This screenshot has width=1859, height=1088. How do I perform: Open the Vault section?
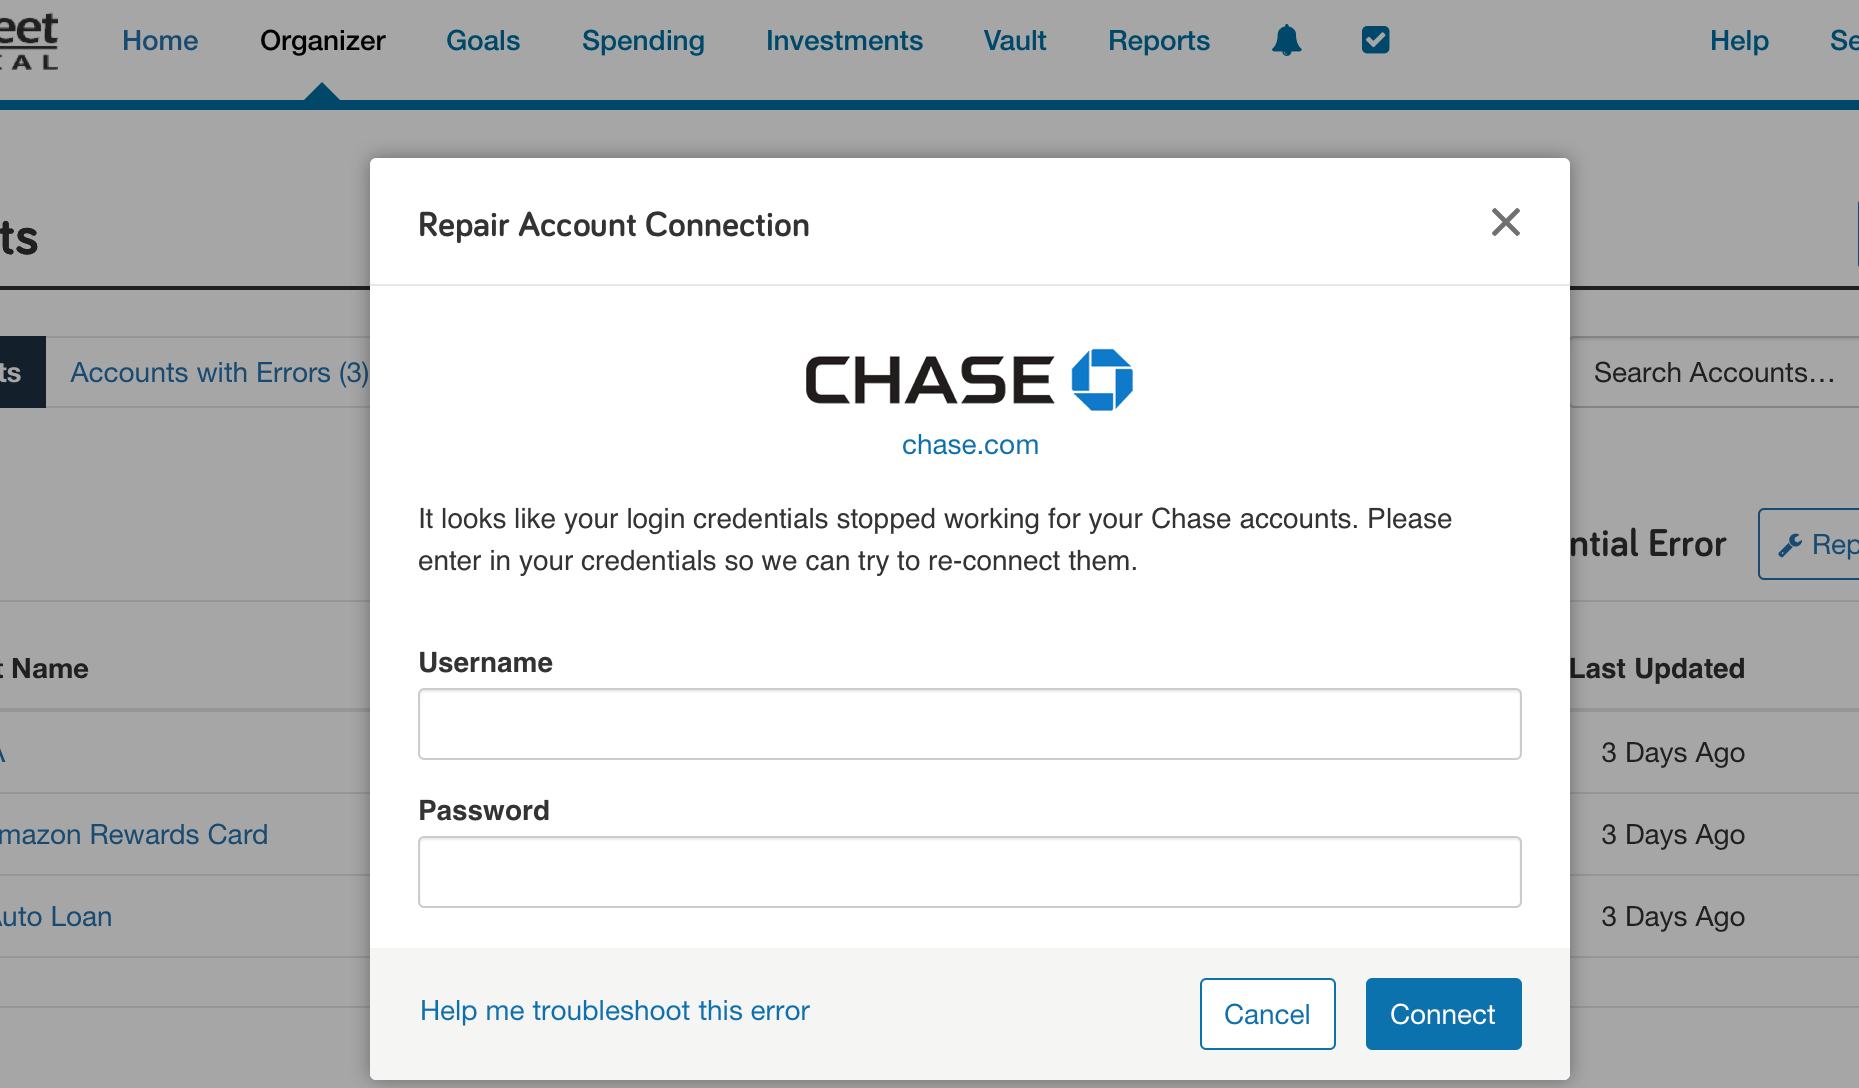[1015, 40]
